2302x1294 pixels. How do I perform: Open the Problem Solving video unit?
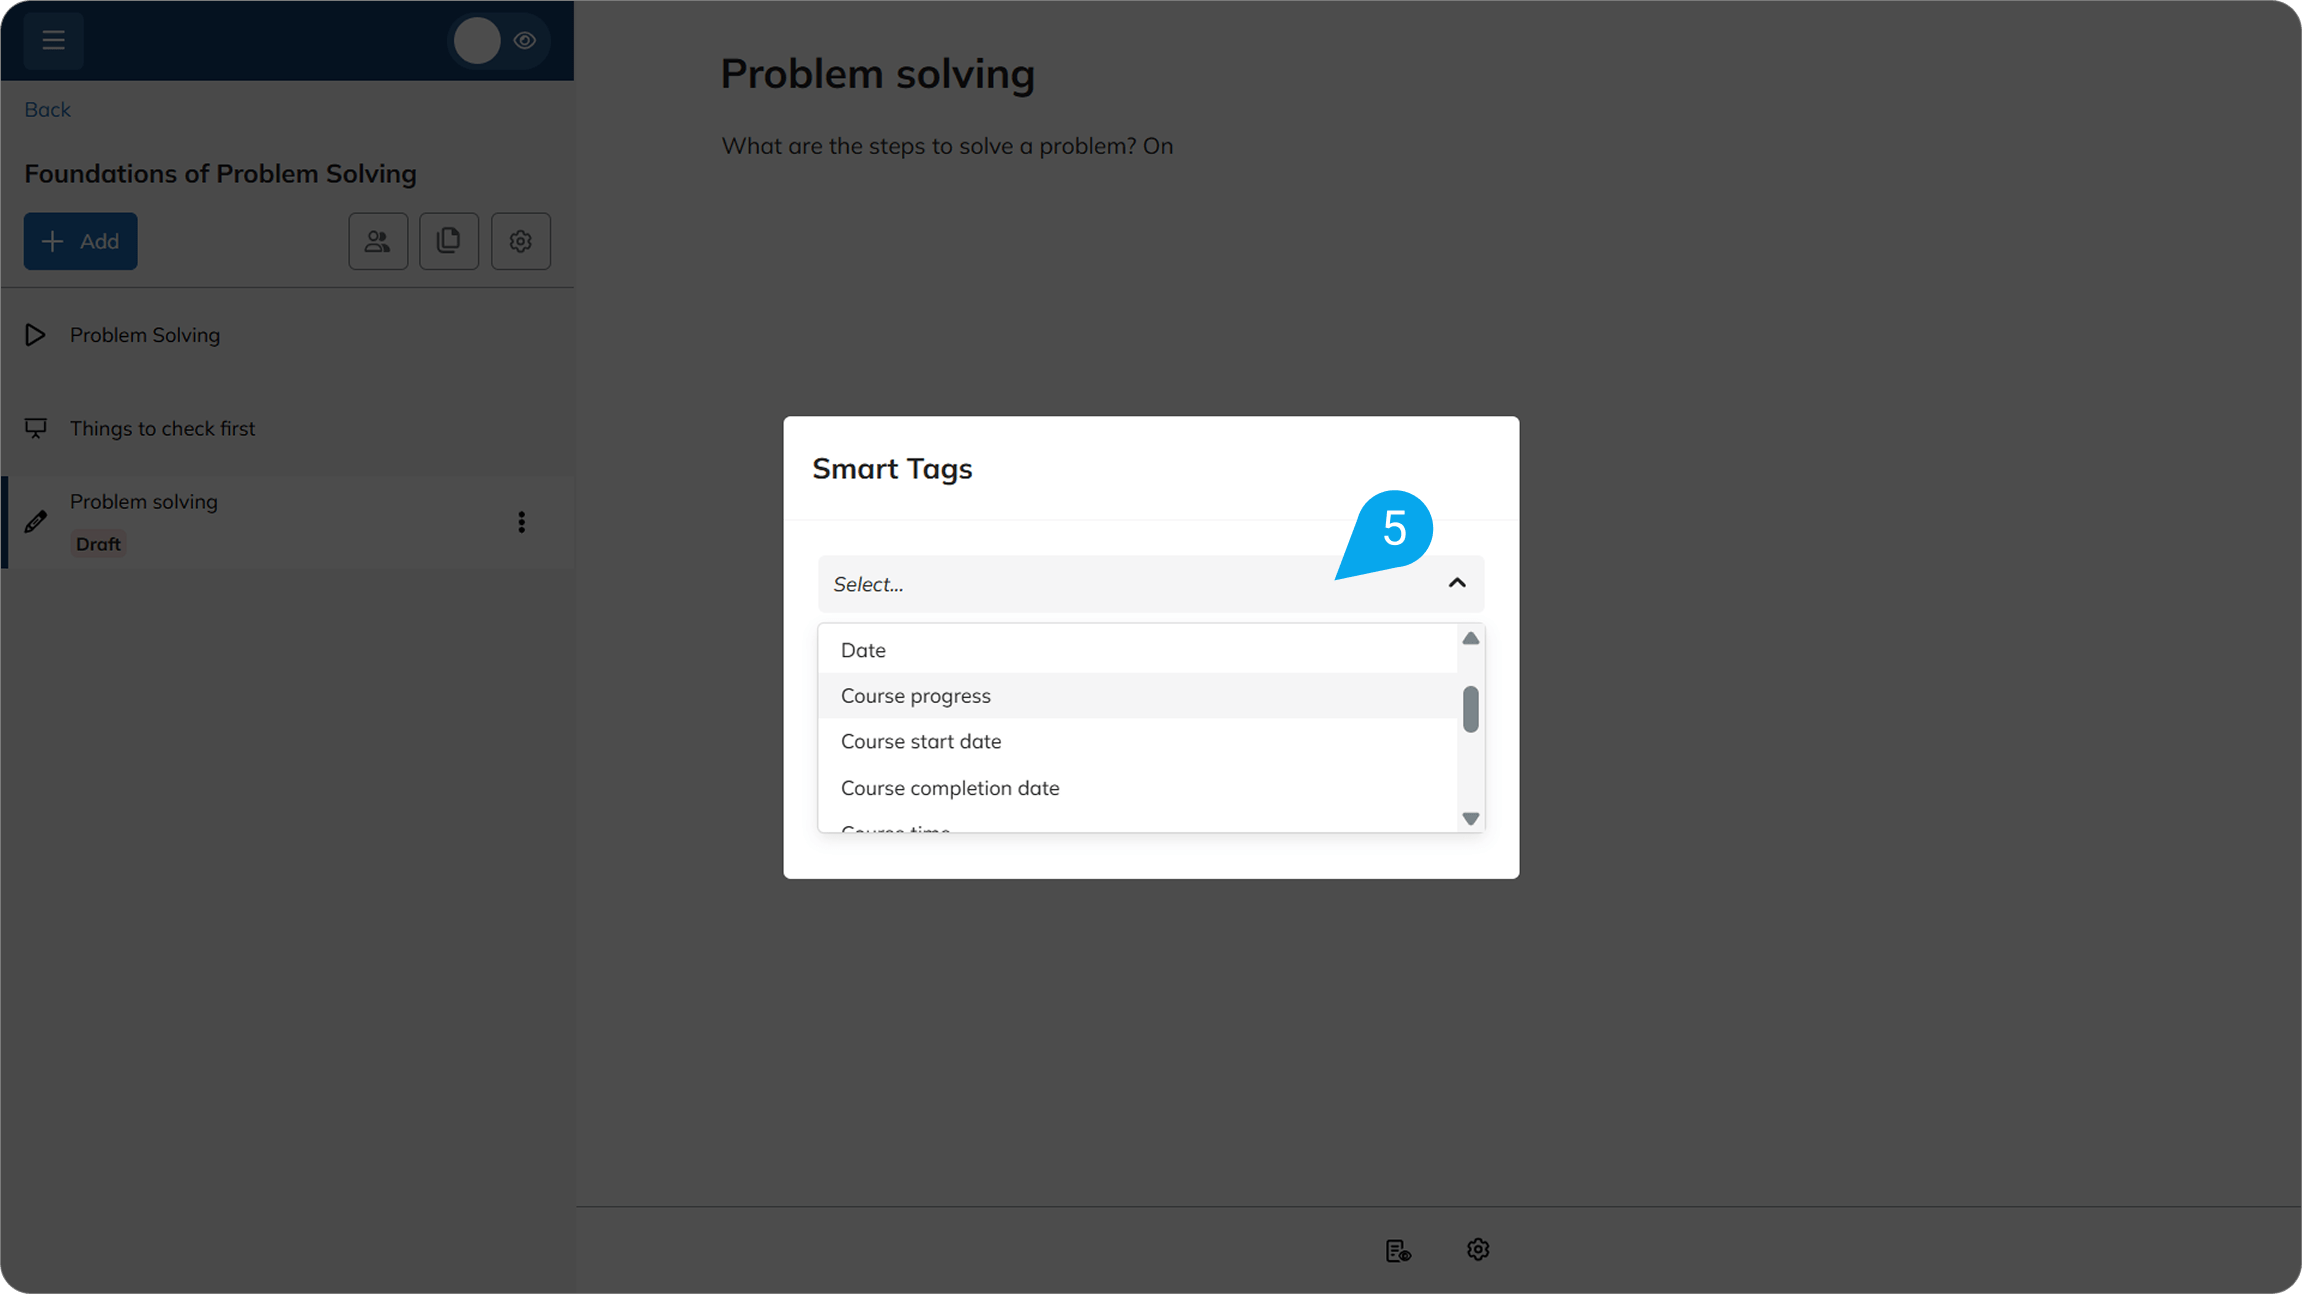(x=145, y=335)
